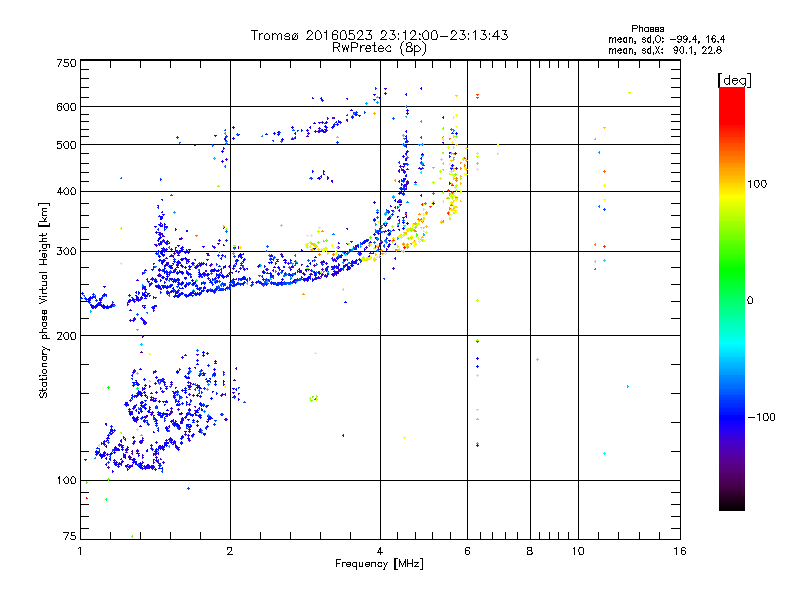Viewport: 800px width, 600px height.
Task: Click the y-axis tick label '500'
Action: point(66,145)
